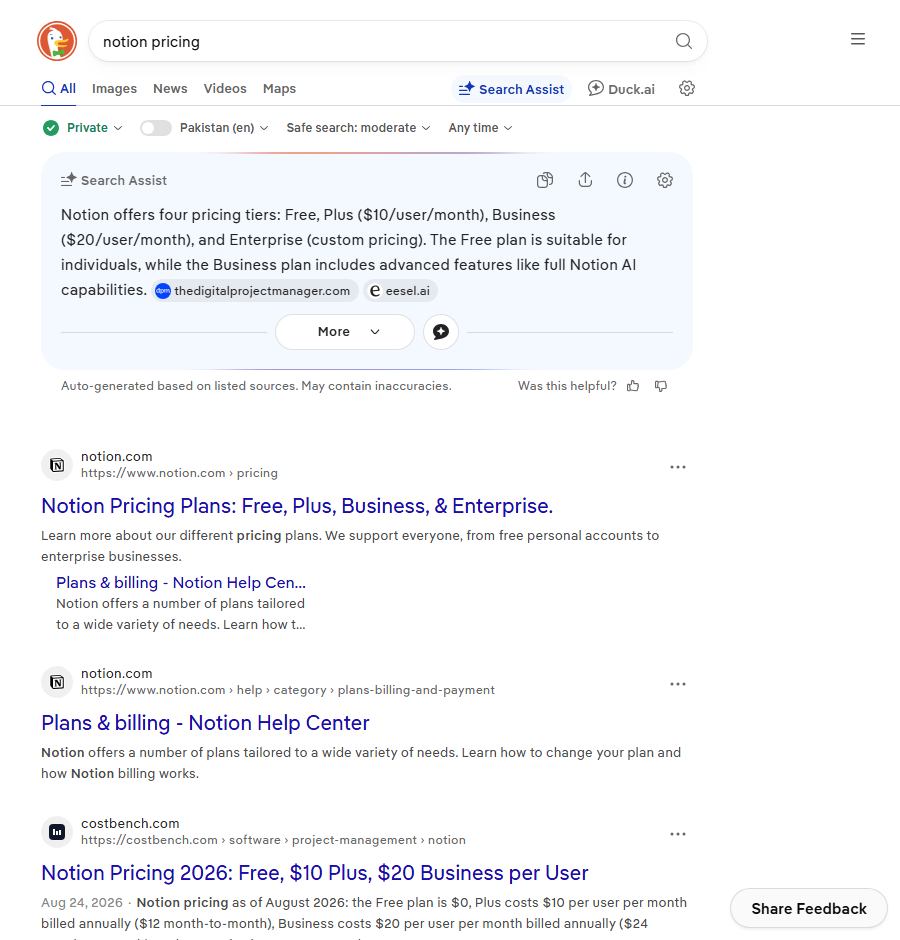Click into the notion pricing search field
This screenshot has width=900, height=940.
coord(384,41)
